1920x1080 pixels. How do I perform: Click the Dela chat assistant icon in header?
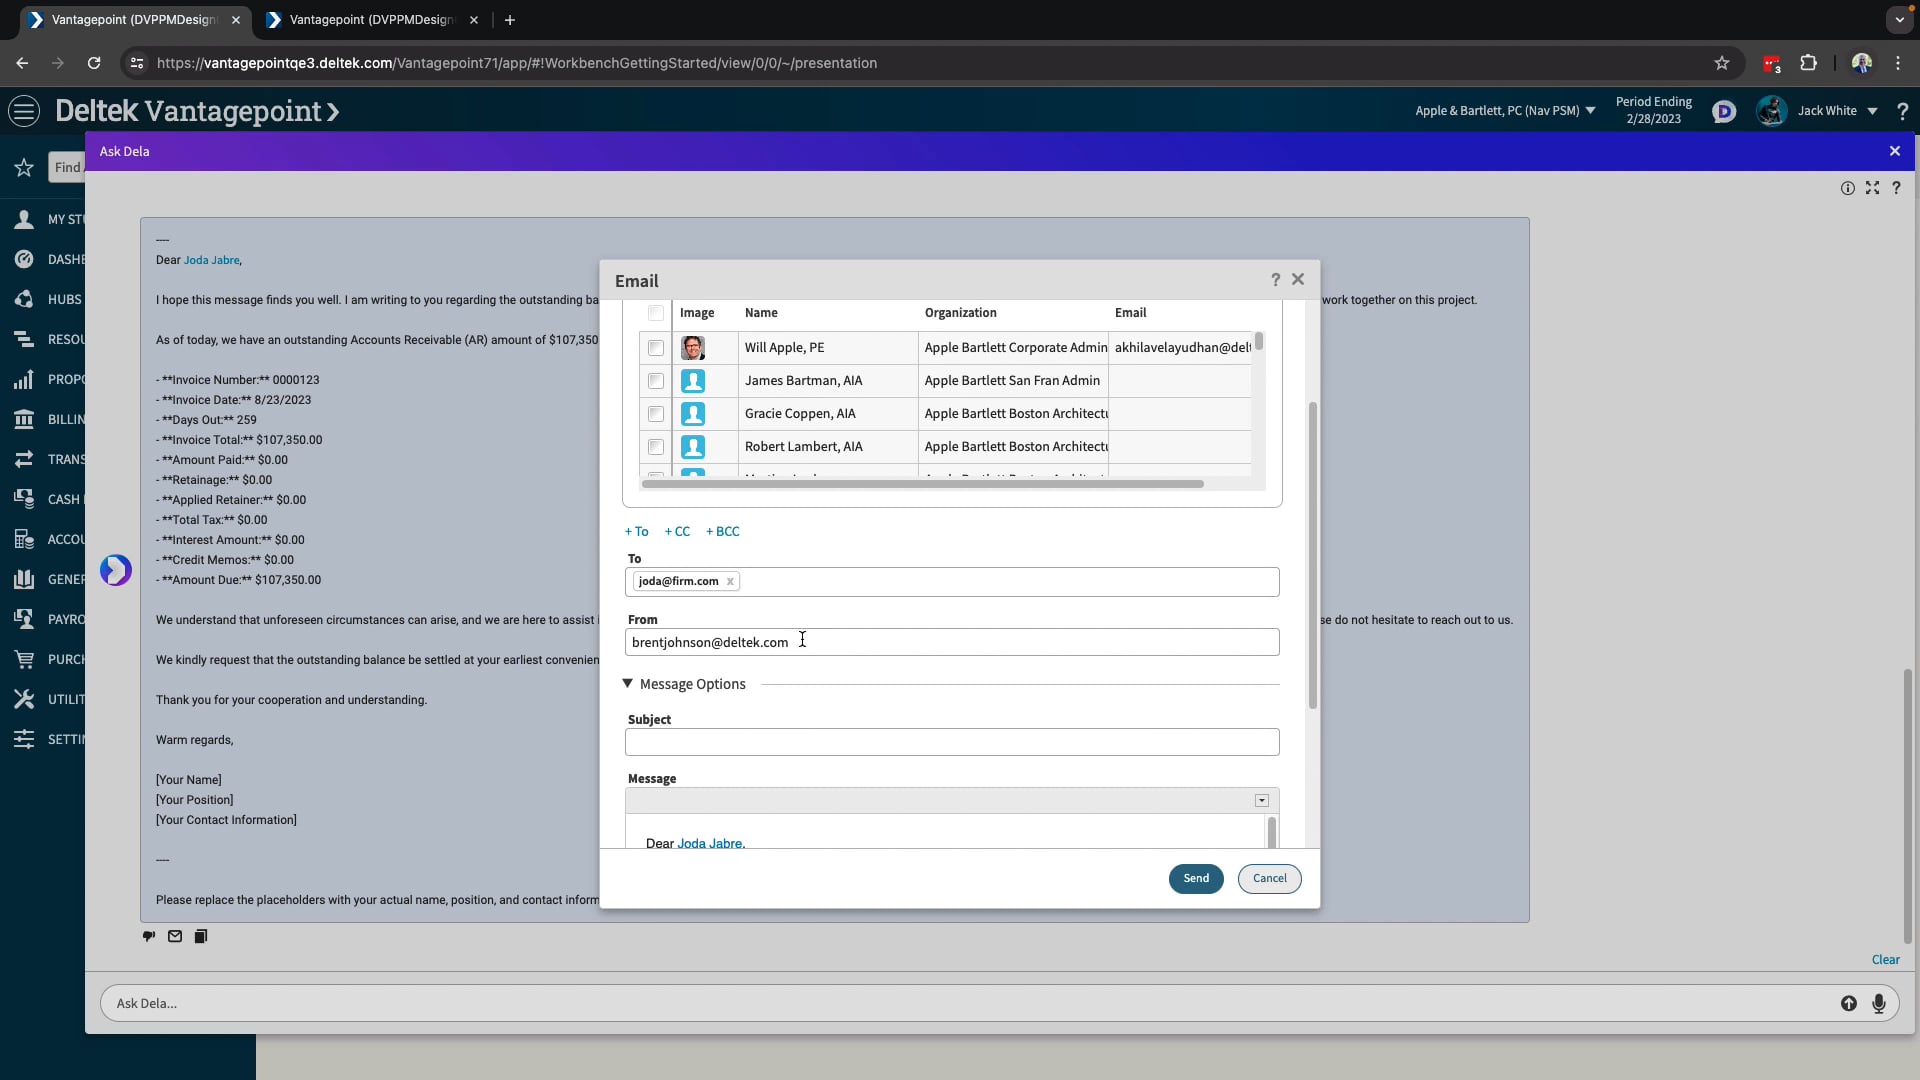[x=1723, y=111]
